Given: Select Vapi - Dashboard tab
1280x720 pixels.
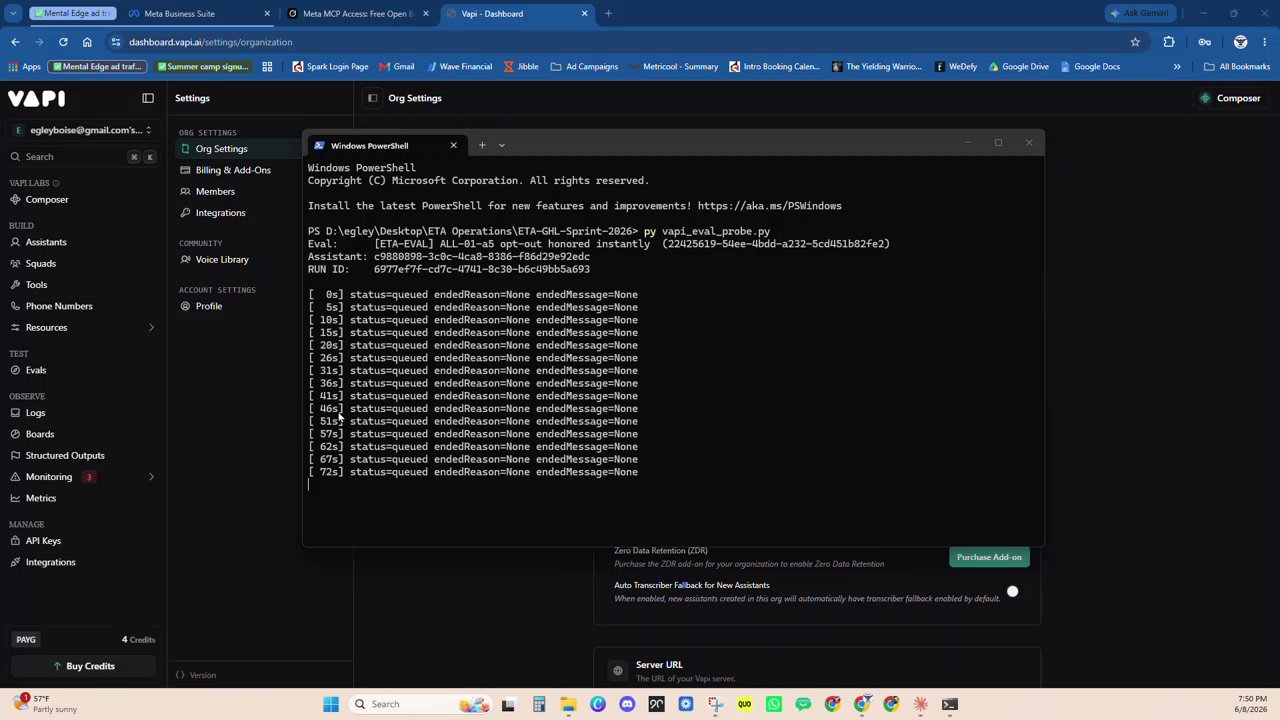Looking at the screenshot, I should click(516, 14).
